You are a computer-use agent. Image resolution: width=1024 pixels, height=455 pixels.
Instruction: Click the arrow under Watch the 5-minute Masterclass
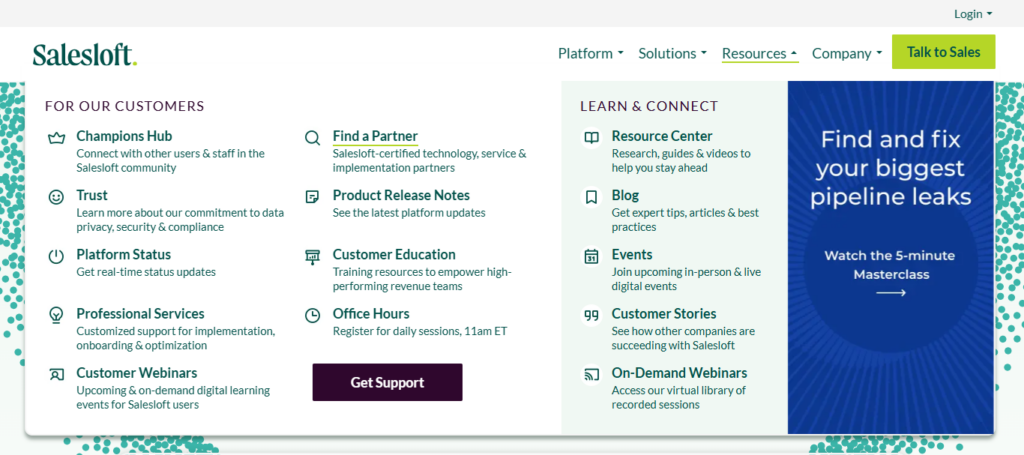click(x=891, y=293)
